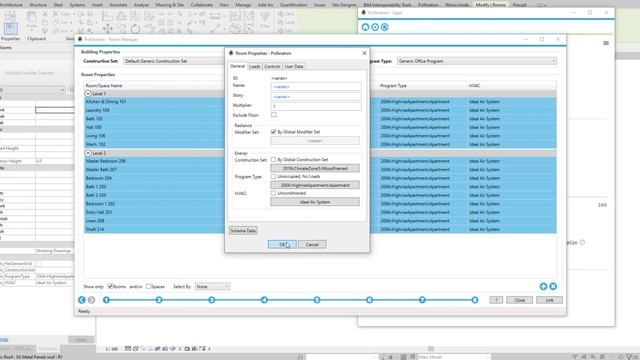Jump to step 6 marker

369,300
